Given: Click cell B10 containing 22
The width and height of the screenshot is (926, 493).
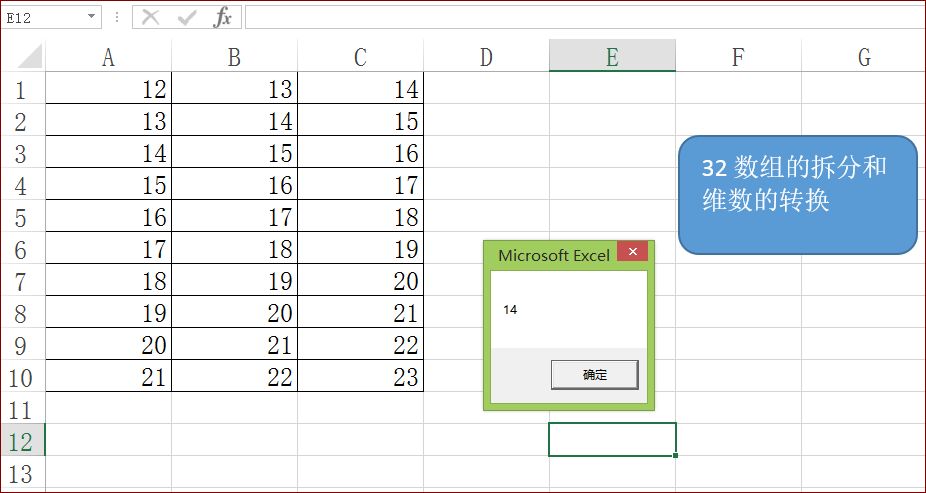Looking at the screenshot, I should pyautogui.click(x=234, y=376).
